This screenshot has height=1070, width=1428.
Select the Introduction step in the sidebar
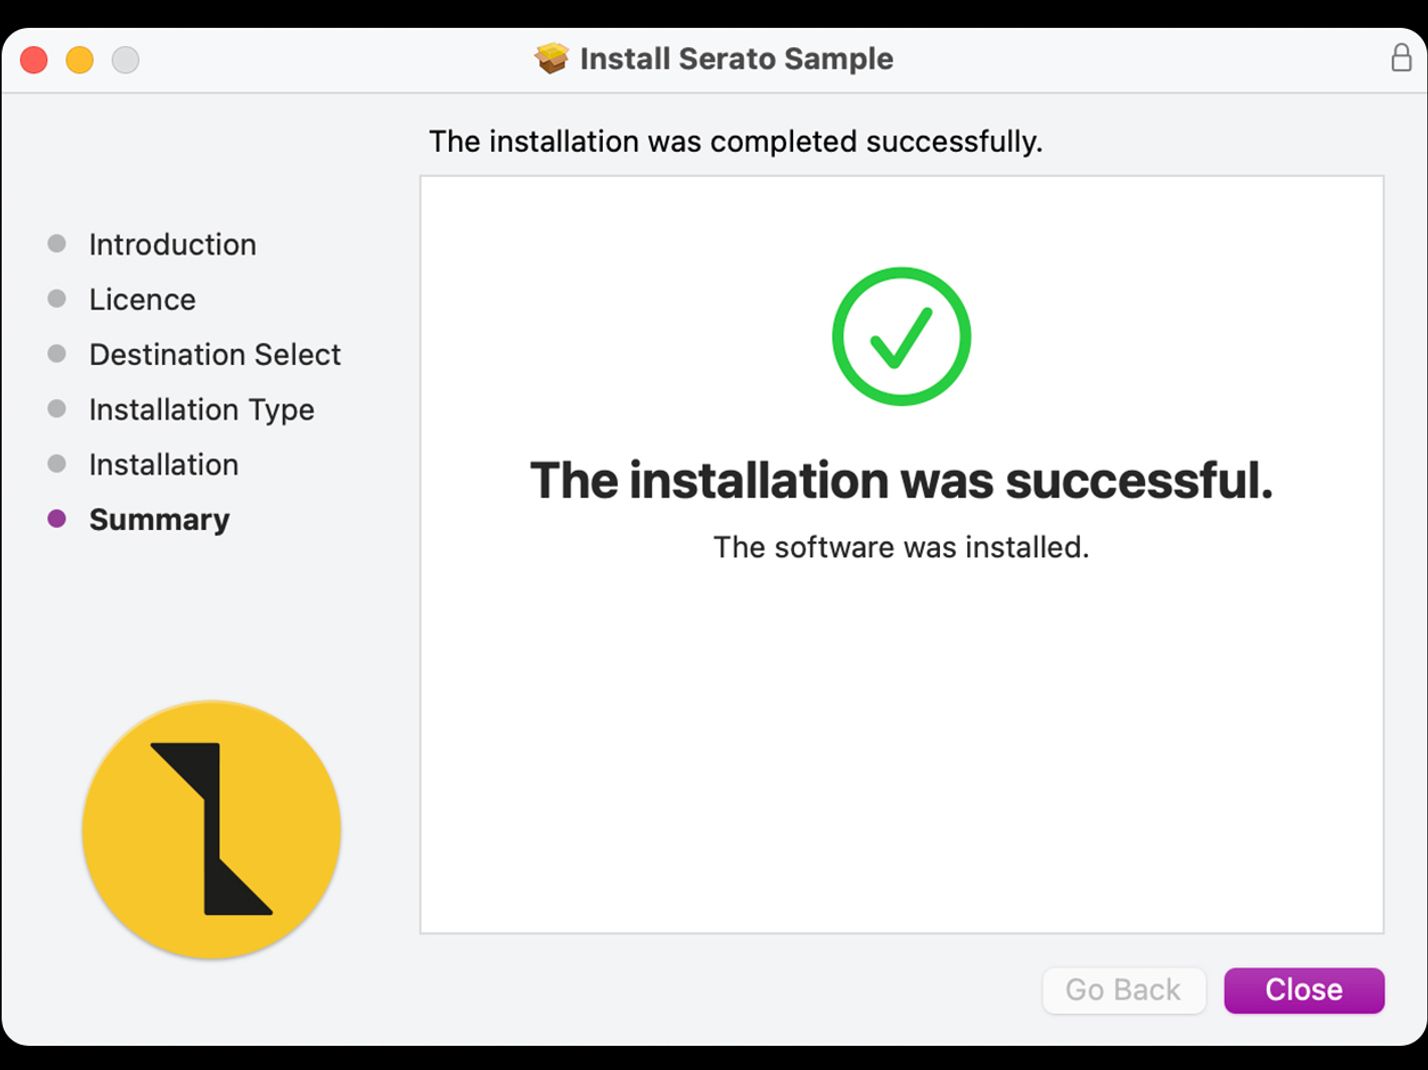click(x=172, y=244)
